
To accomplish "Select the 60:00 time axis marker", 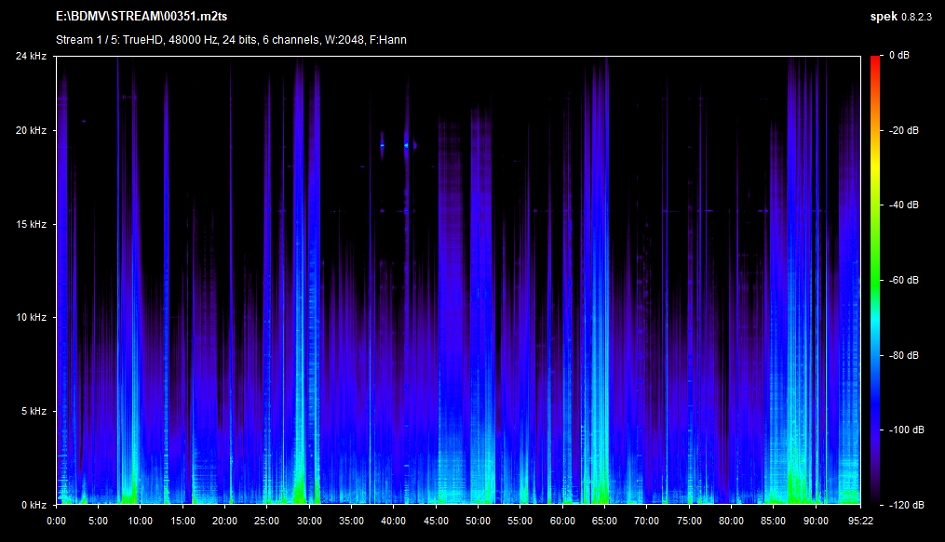I will click(x=563, y=520).
